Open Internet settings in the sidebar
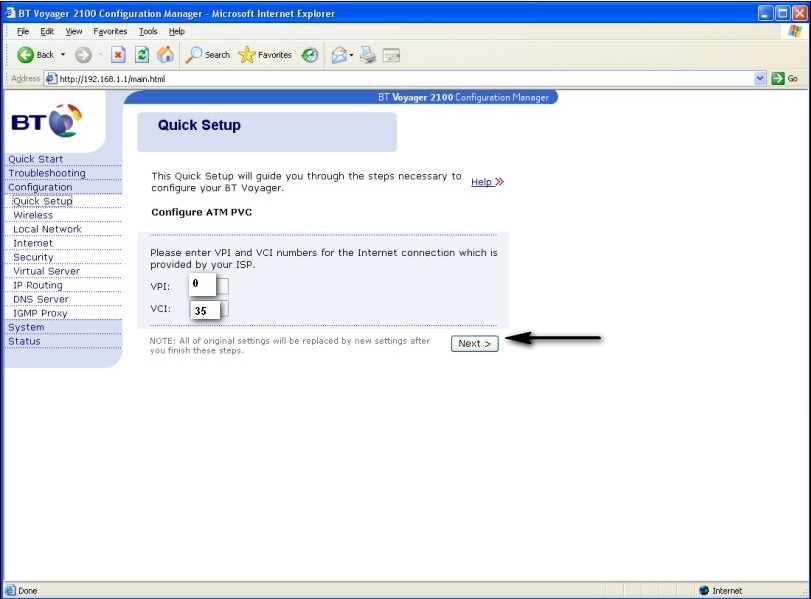 [x=33, y=243]
